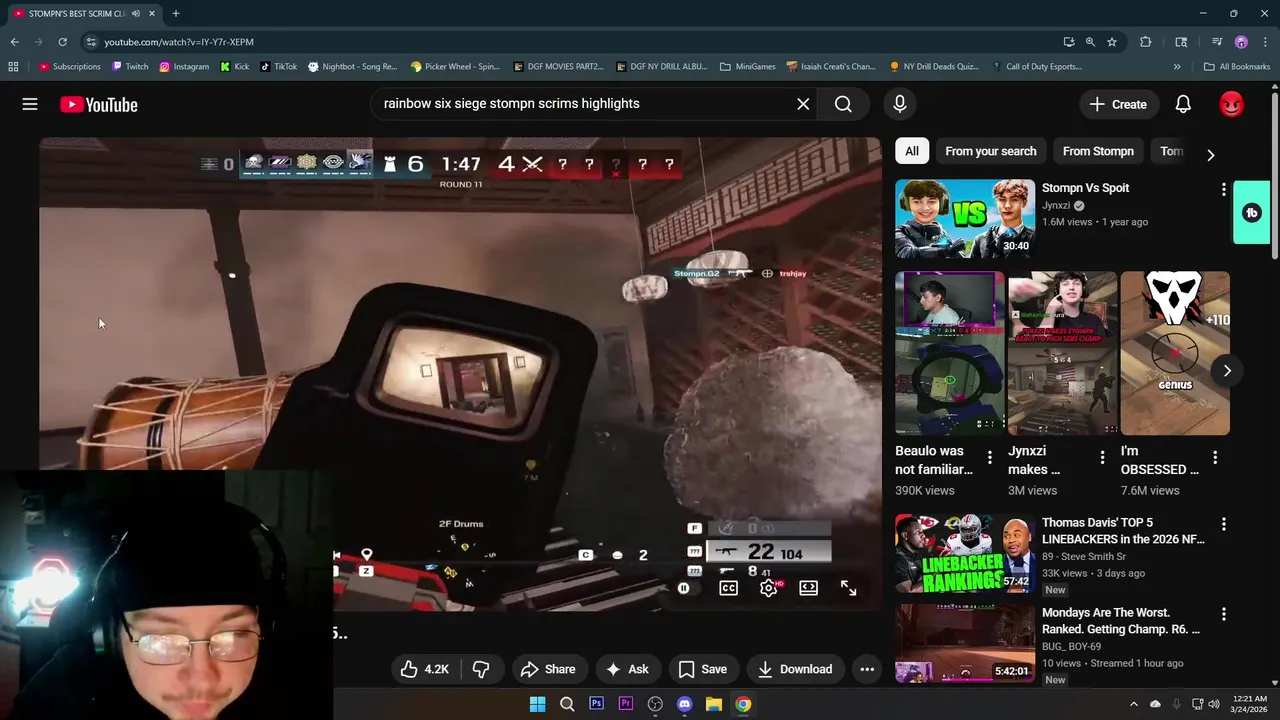Open options for Stompn Vs Spoit
Viewport: 1280px width, 720px height.
(1223, 189)
